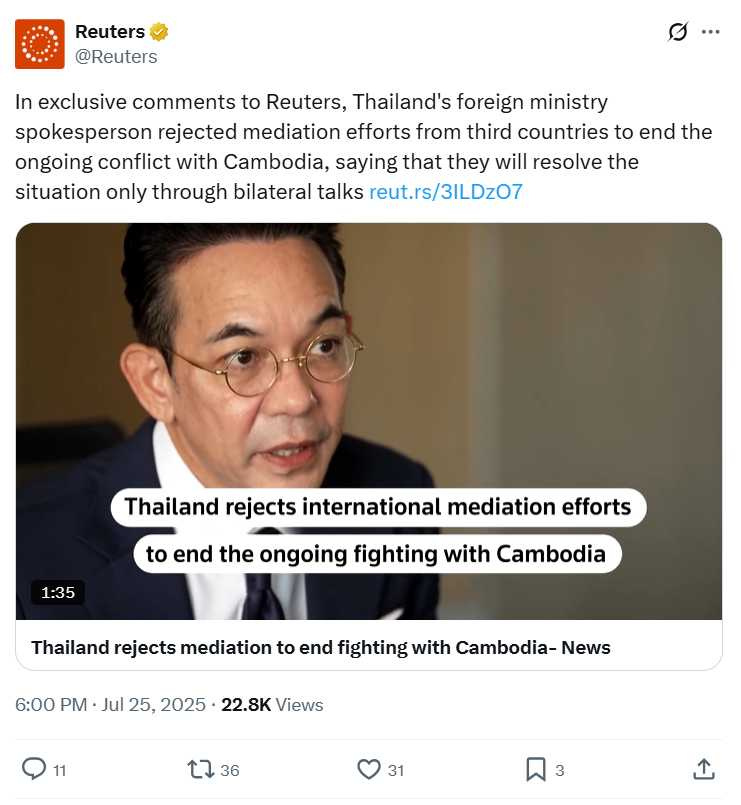View the 11 replies via the comment bubble
The image size is (741, 805).
click(x=47, y=769)
